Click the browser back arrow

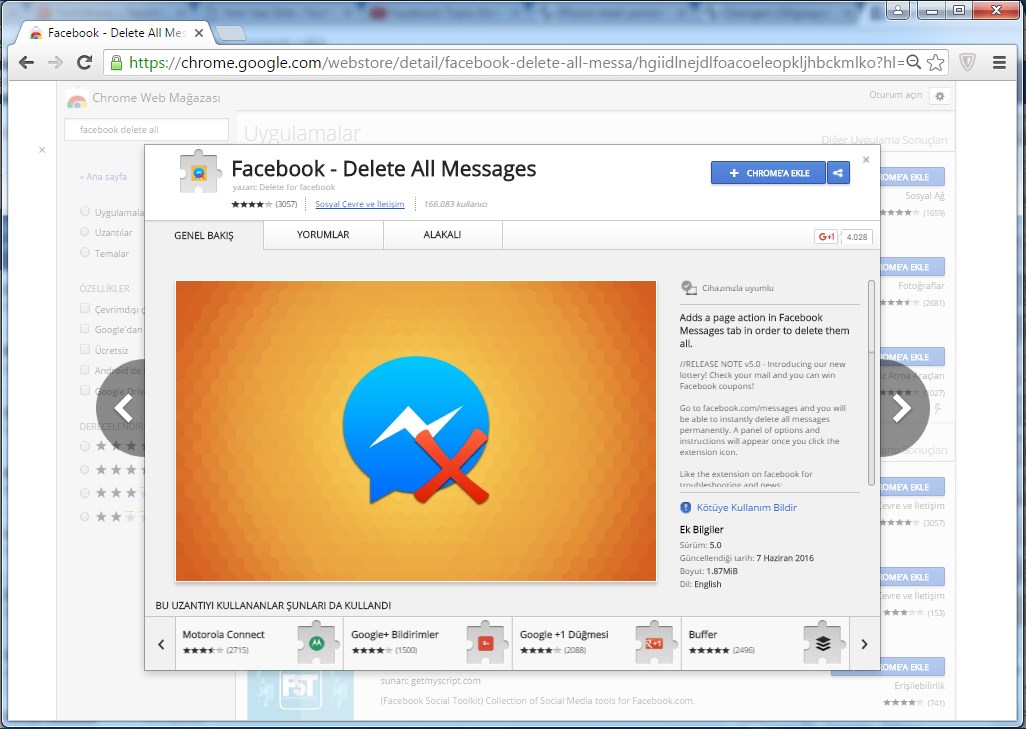point(26,62)
